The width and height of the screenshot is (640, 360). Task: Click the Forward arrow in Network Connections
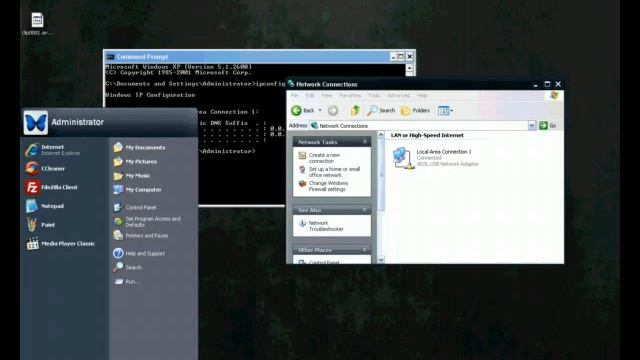[x=333, y=111]
